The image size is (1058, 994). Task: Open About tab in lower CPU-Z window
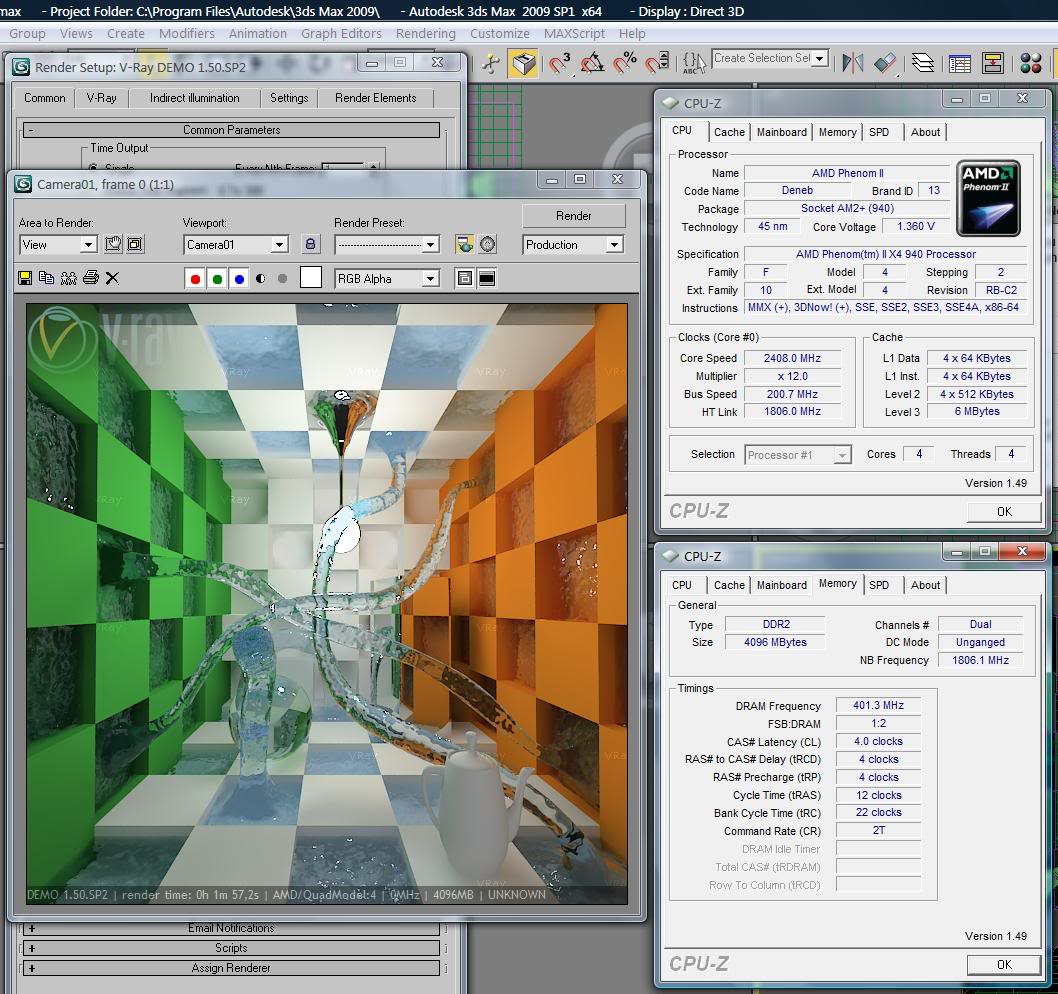click(925, 585)
